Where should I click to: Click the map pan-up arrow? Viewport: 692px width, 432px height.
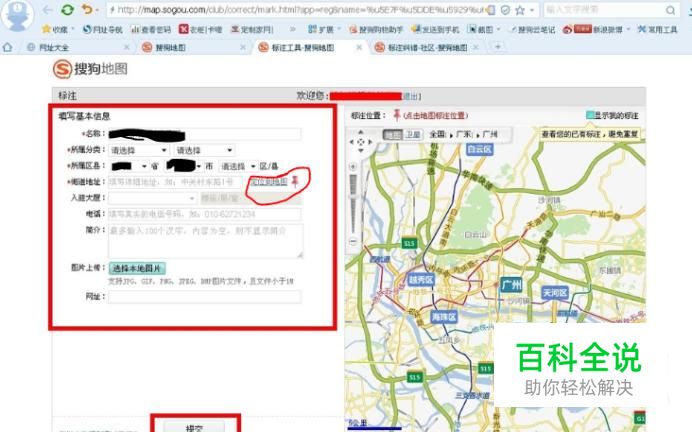pyautogui.click(x=361, y=132)
